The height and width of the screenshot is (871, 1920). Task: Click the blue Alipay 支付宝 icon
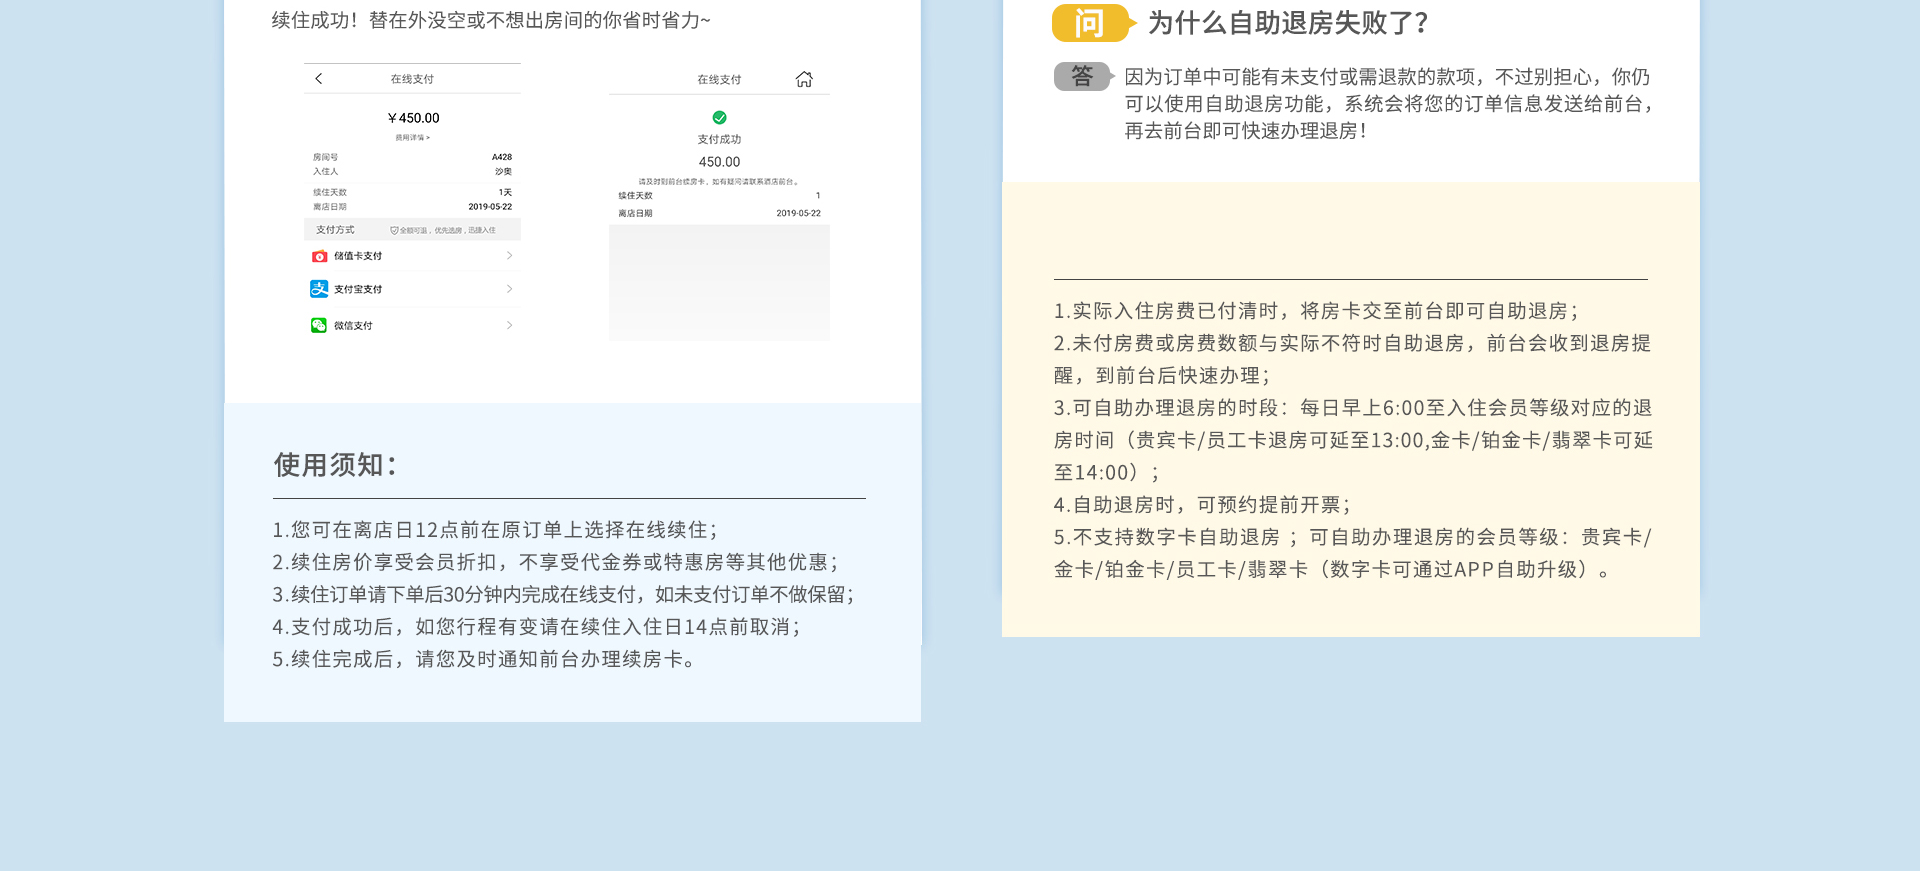coord(319,289)
